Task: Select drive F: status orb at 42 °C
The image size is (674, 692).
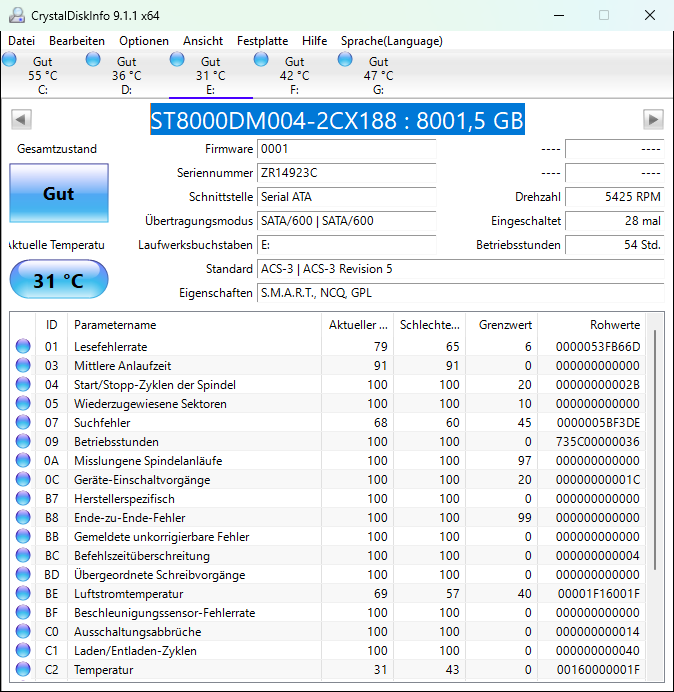Action: (261, 59)
